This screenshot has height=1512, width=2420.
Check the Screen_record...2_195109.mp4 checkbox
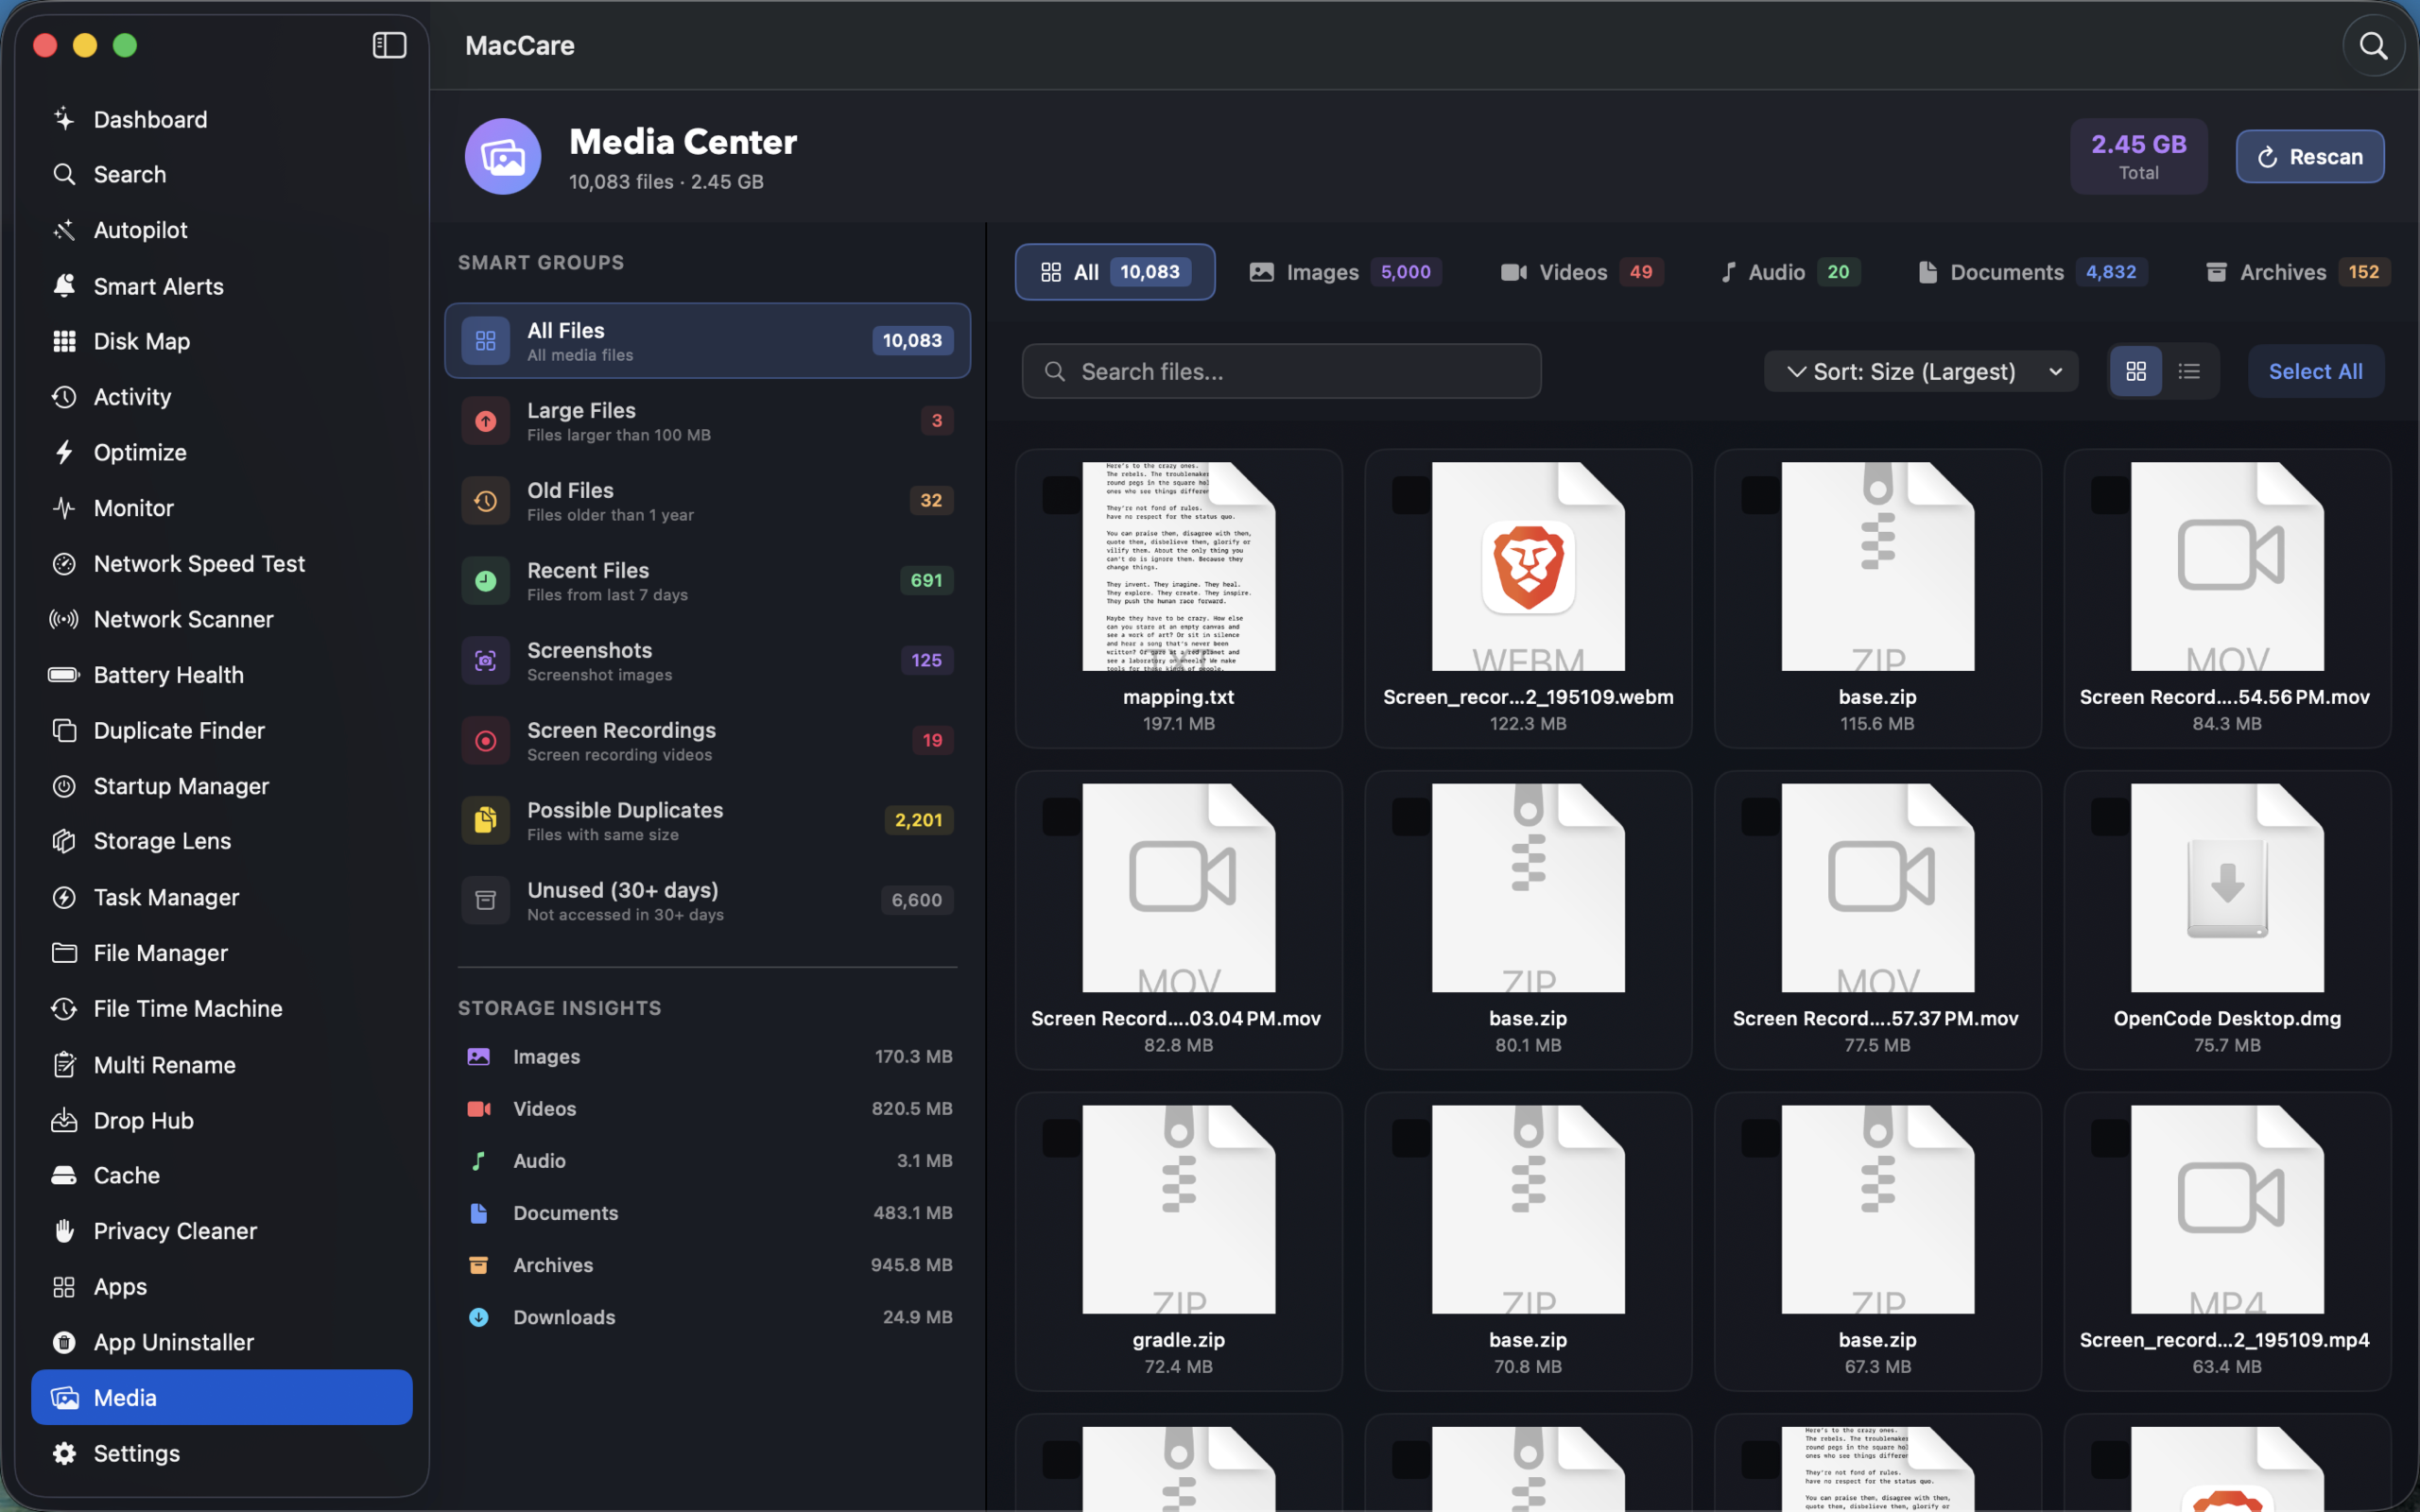(x=2110, y=1138)
